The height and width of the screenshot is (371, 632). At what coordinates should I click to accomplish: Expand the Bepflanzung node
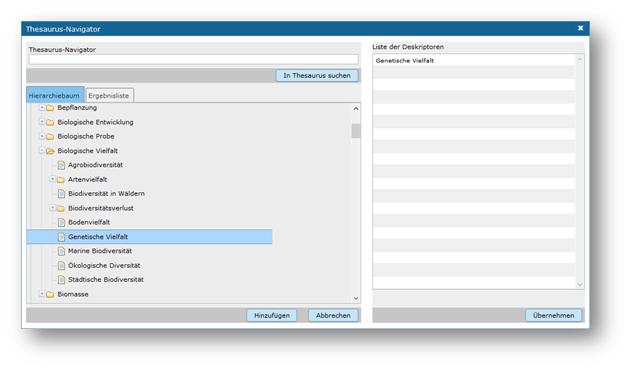(42, 108)
